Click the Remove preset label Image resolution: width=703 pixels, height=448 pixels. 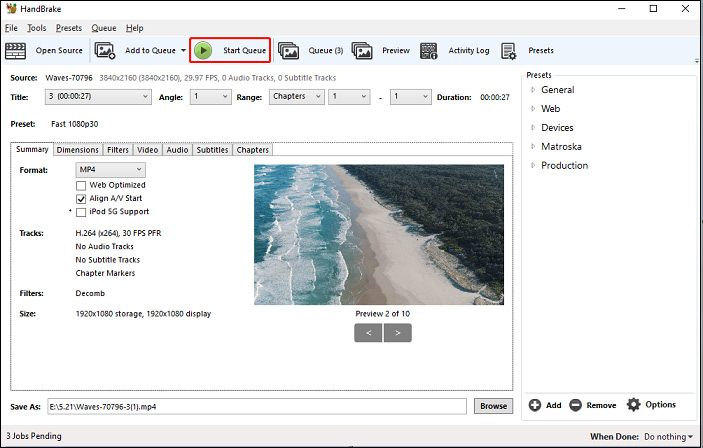601,405
